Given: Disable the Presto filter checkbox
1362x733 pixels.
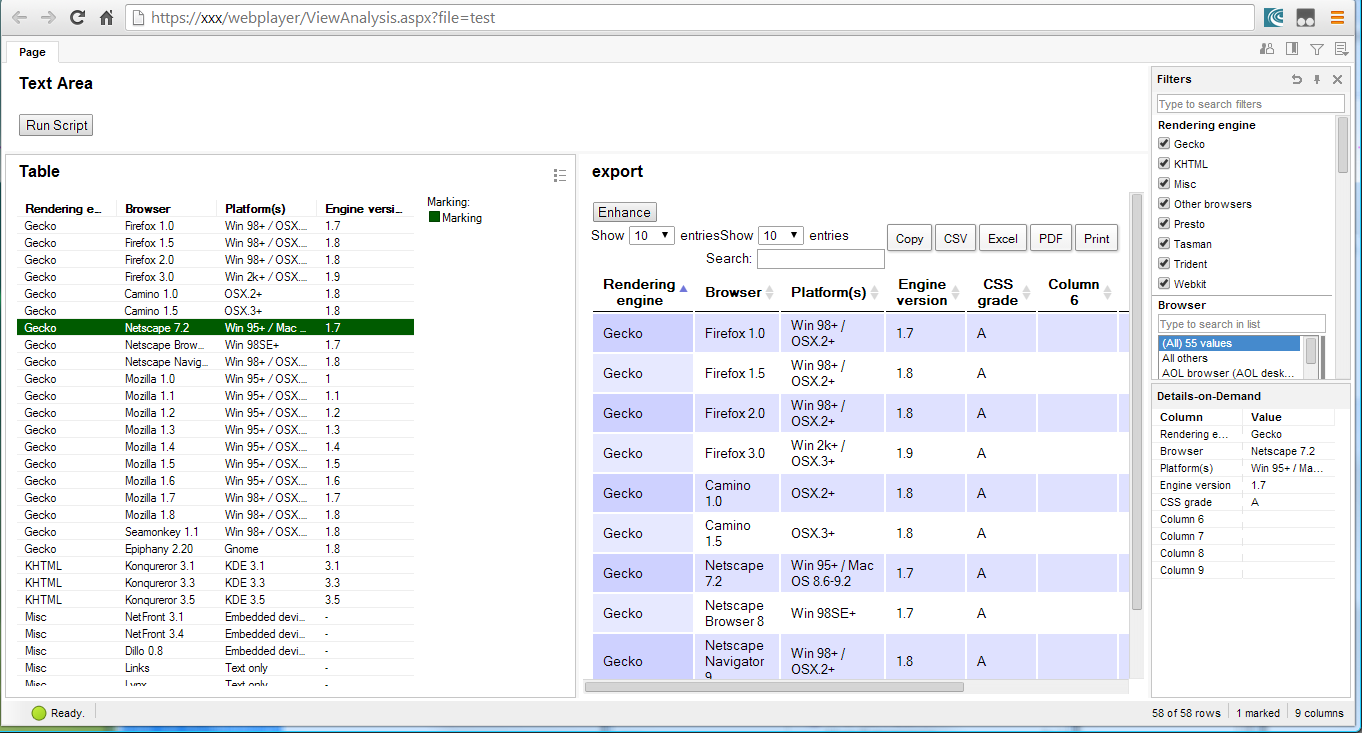Looking at the screenshot, I should [1164, 224].
